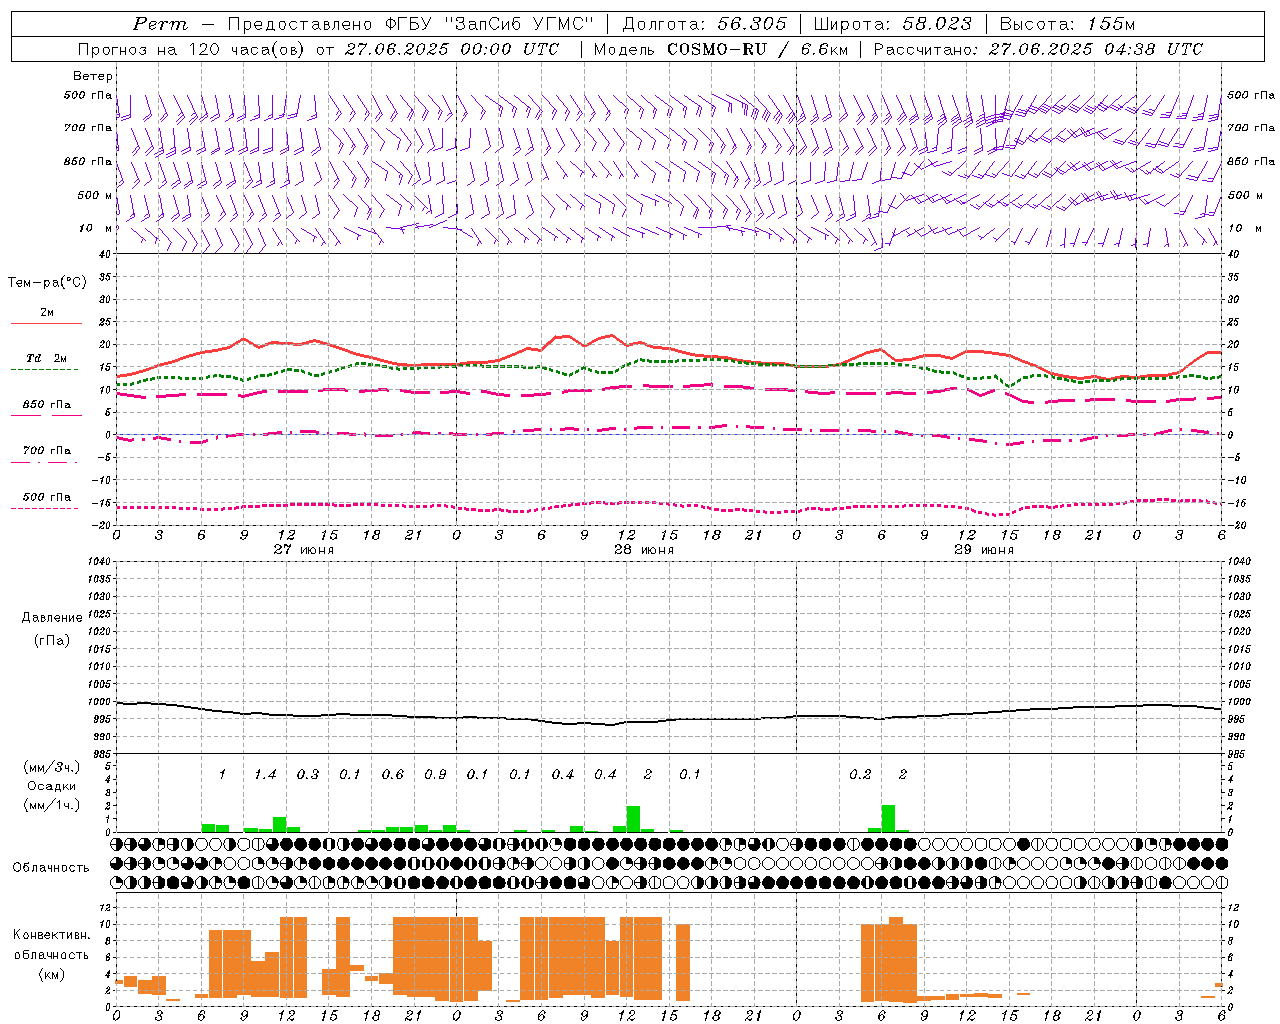Click the 'Давление' pressure panel label
This screenshot has width=1280, height=1024.
52,618
